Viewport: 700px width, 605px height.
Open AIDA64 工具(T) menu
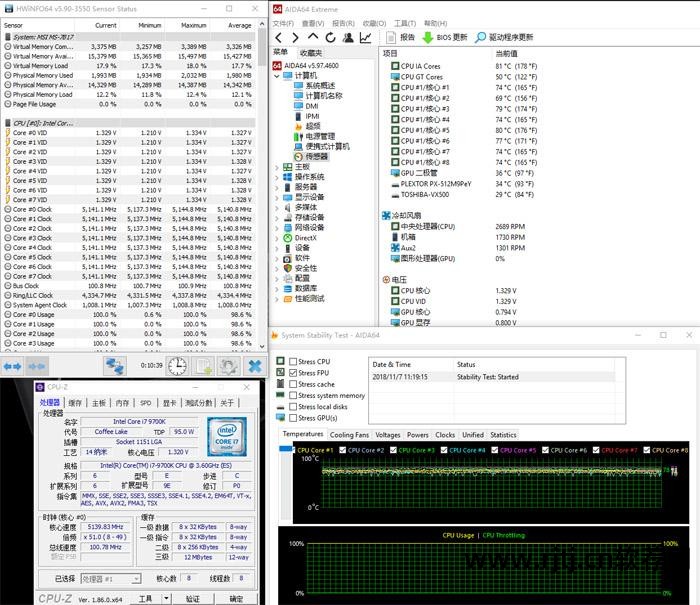tap(405, 23)
